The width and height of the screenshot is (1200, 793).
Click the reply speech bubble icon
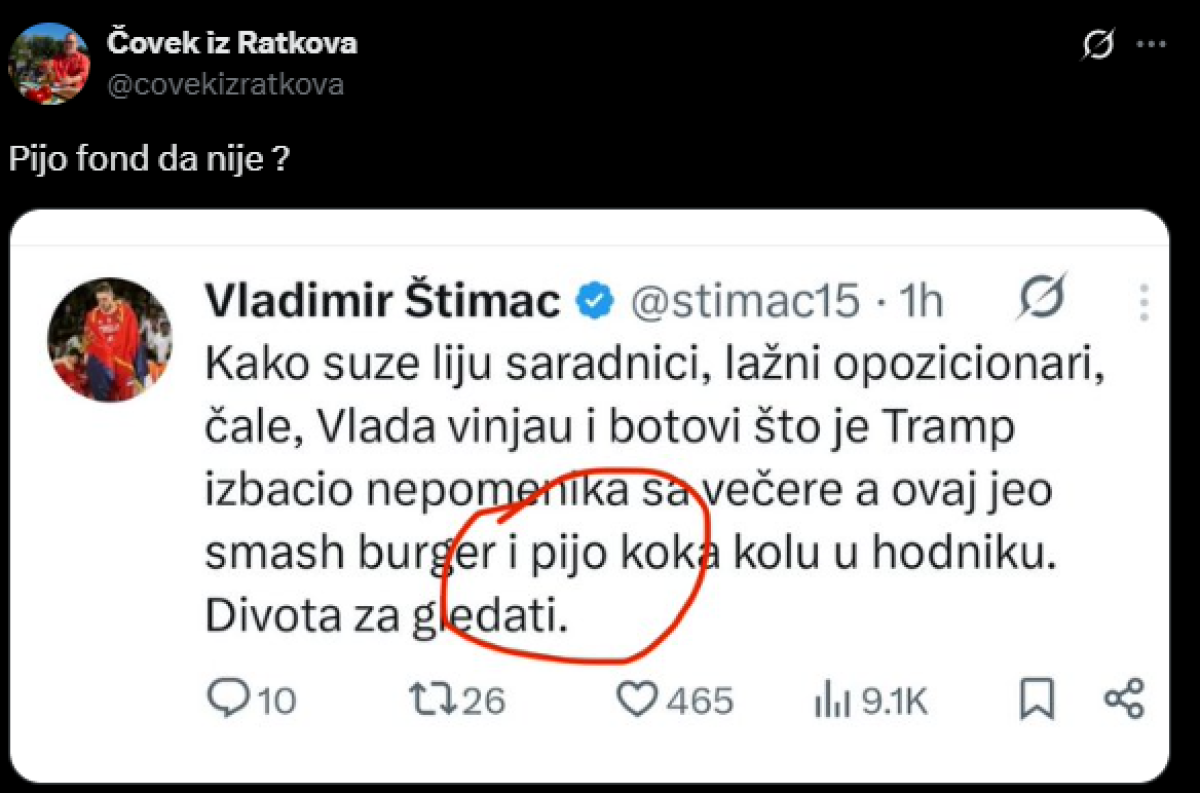226,698
